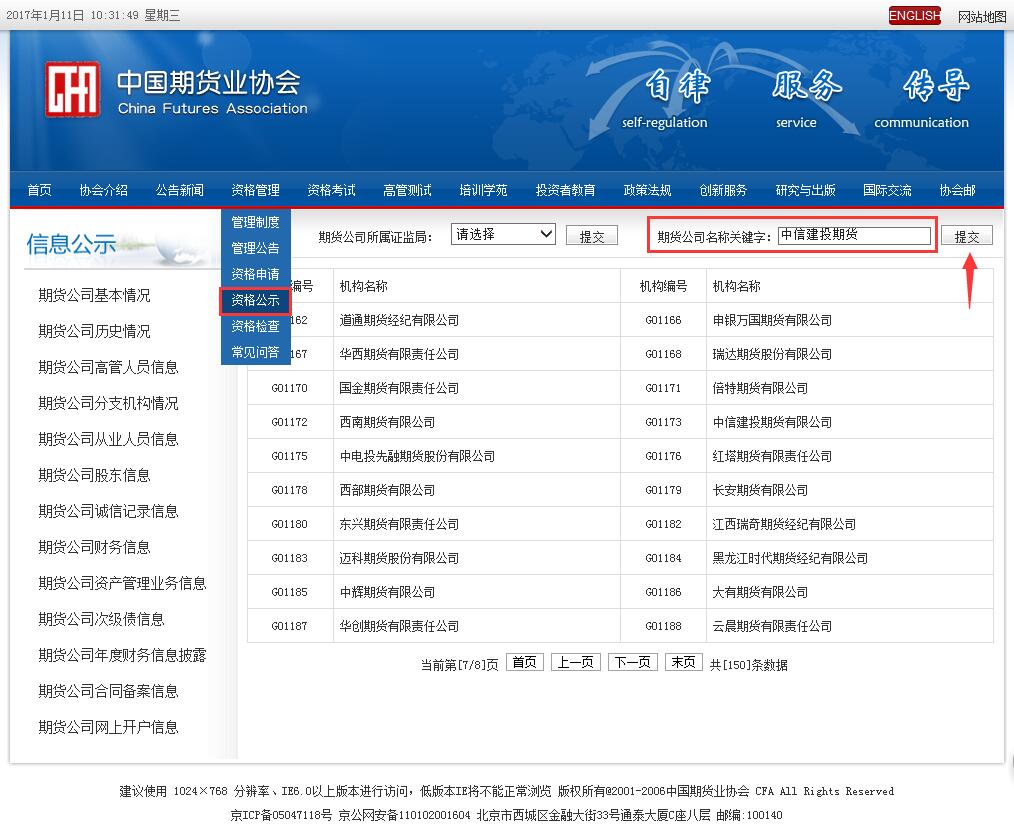Select 资格公示 in the dropdown menu
This screenshot has width=1014, height=832.
pos(255,300)
